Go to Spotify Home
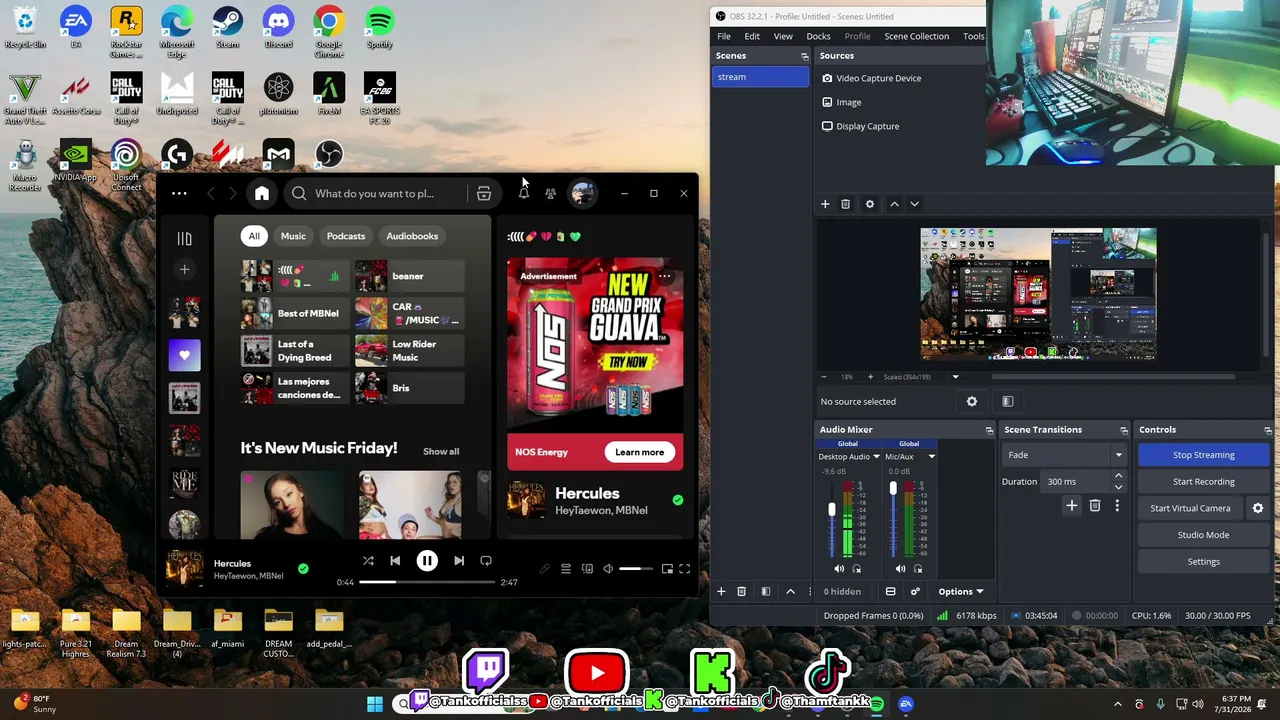Viewport: 1280px width, 720px height. pos(262,193)
